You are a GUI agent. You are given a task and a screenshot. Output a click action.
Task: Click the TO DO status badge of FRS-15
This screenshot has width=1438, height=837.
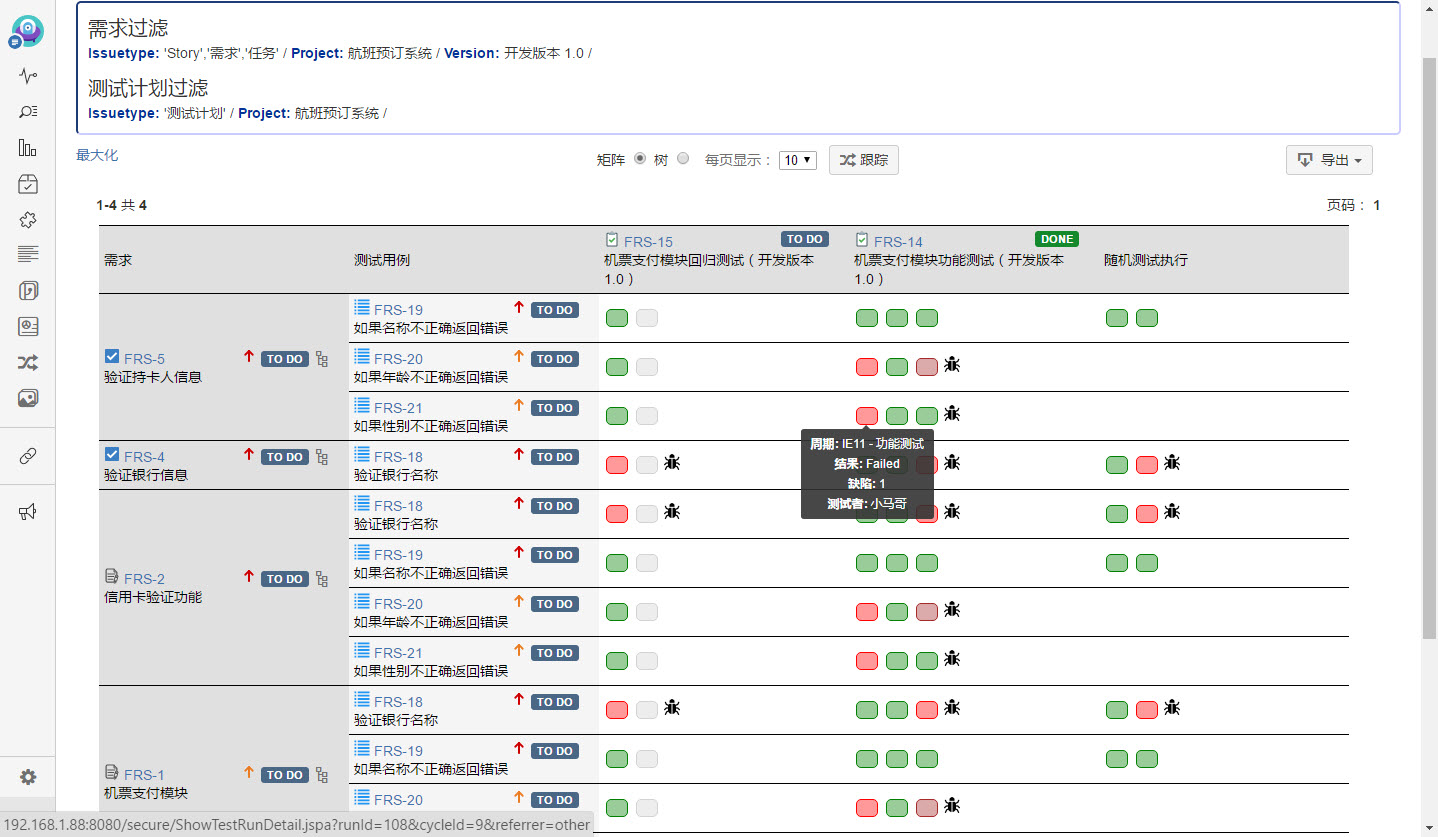[x=805, y=239]
